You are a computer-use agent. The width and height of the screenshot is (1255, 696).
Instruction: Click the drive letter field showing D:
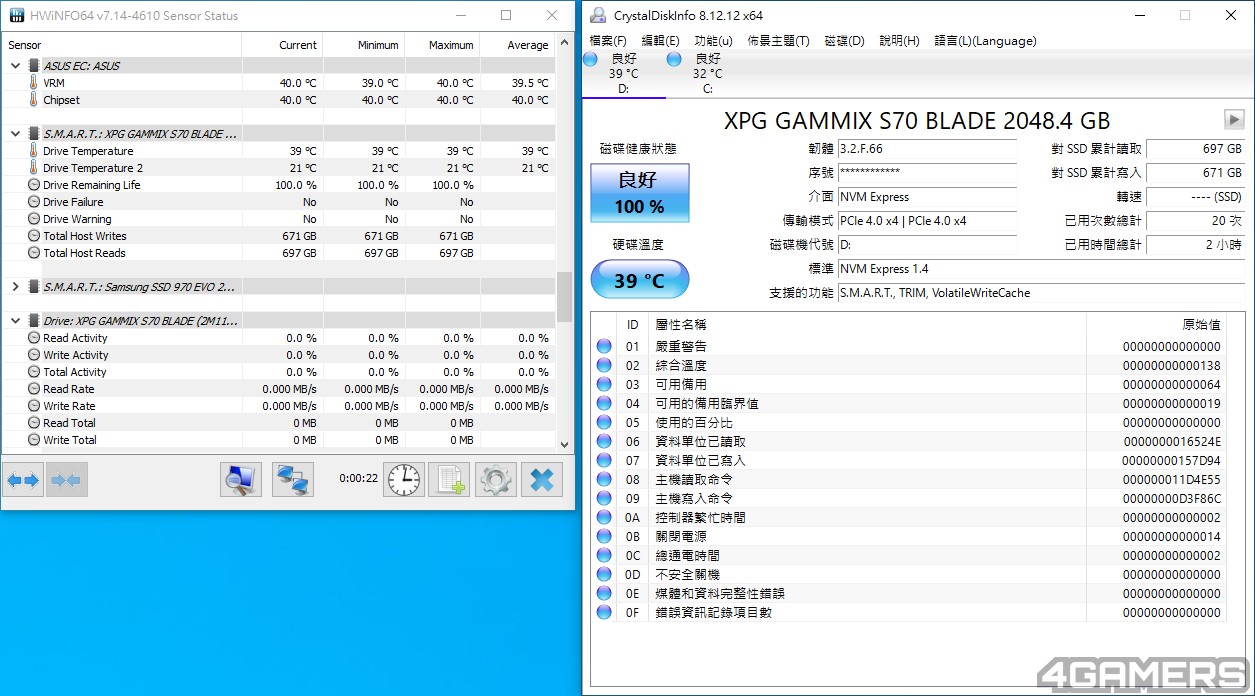pos(927,245)
